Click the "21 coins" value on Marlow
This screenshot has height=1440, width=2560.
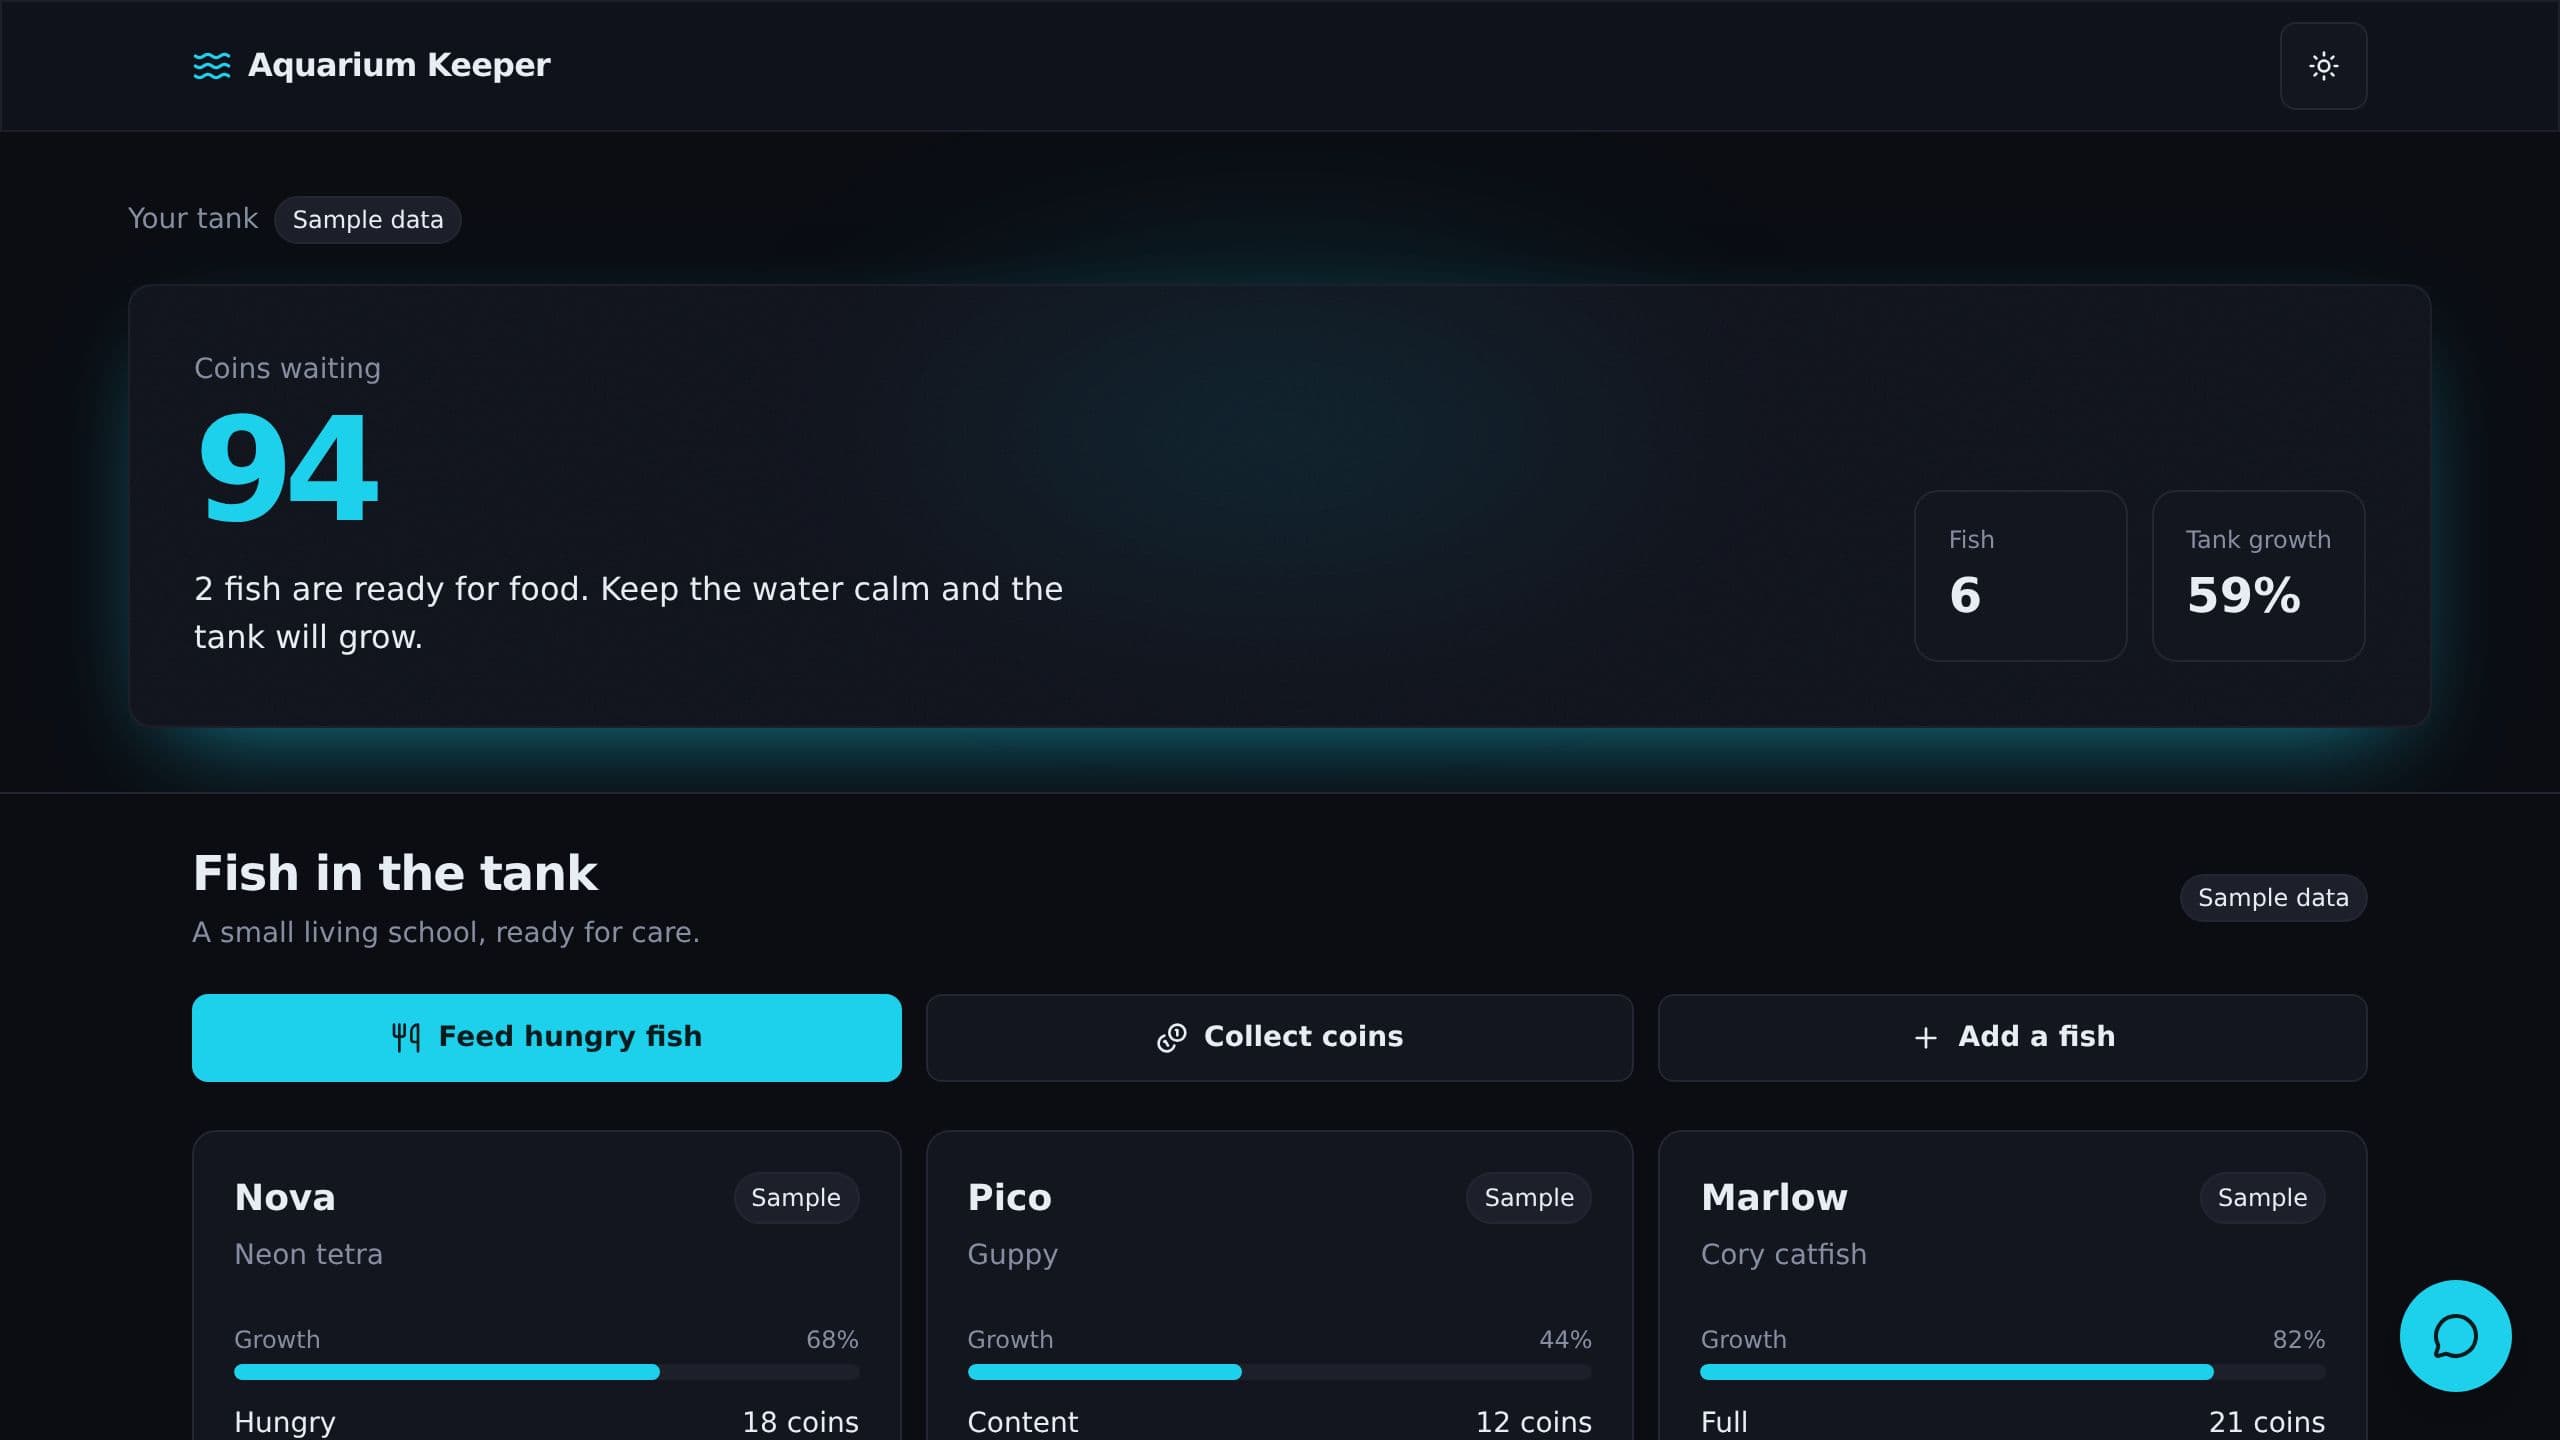(2266, 1422)
